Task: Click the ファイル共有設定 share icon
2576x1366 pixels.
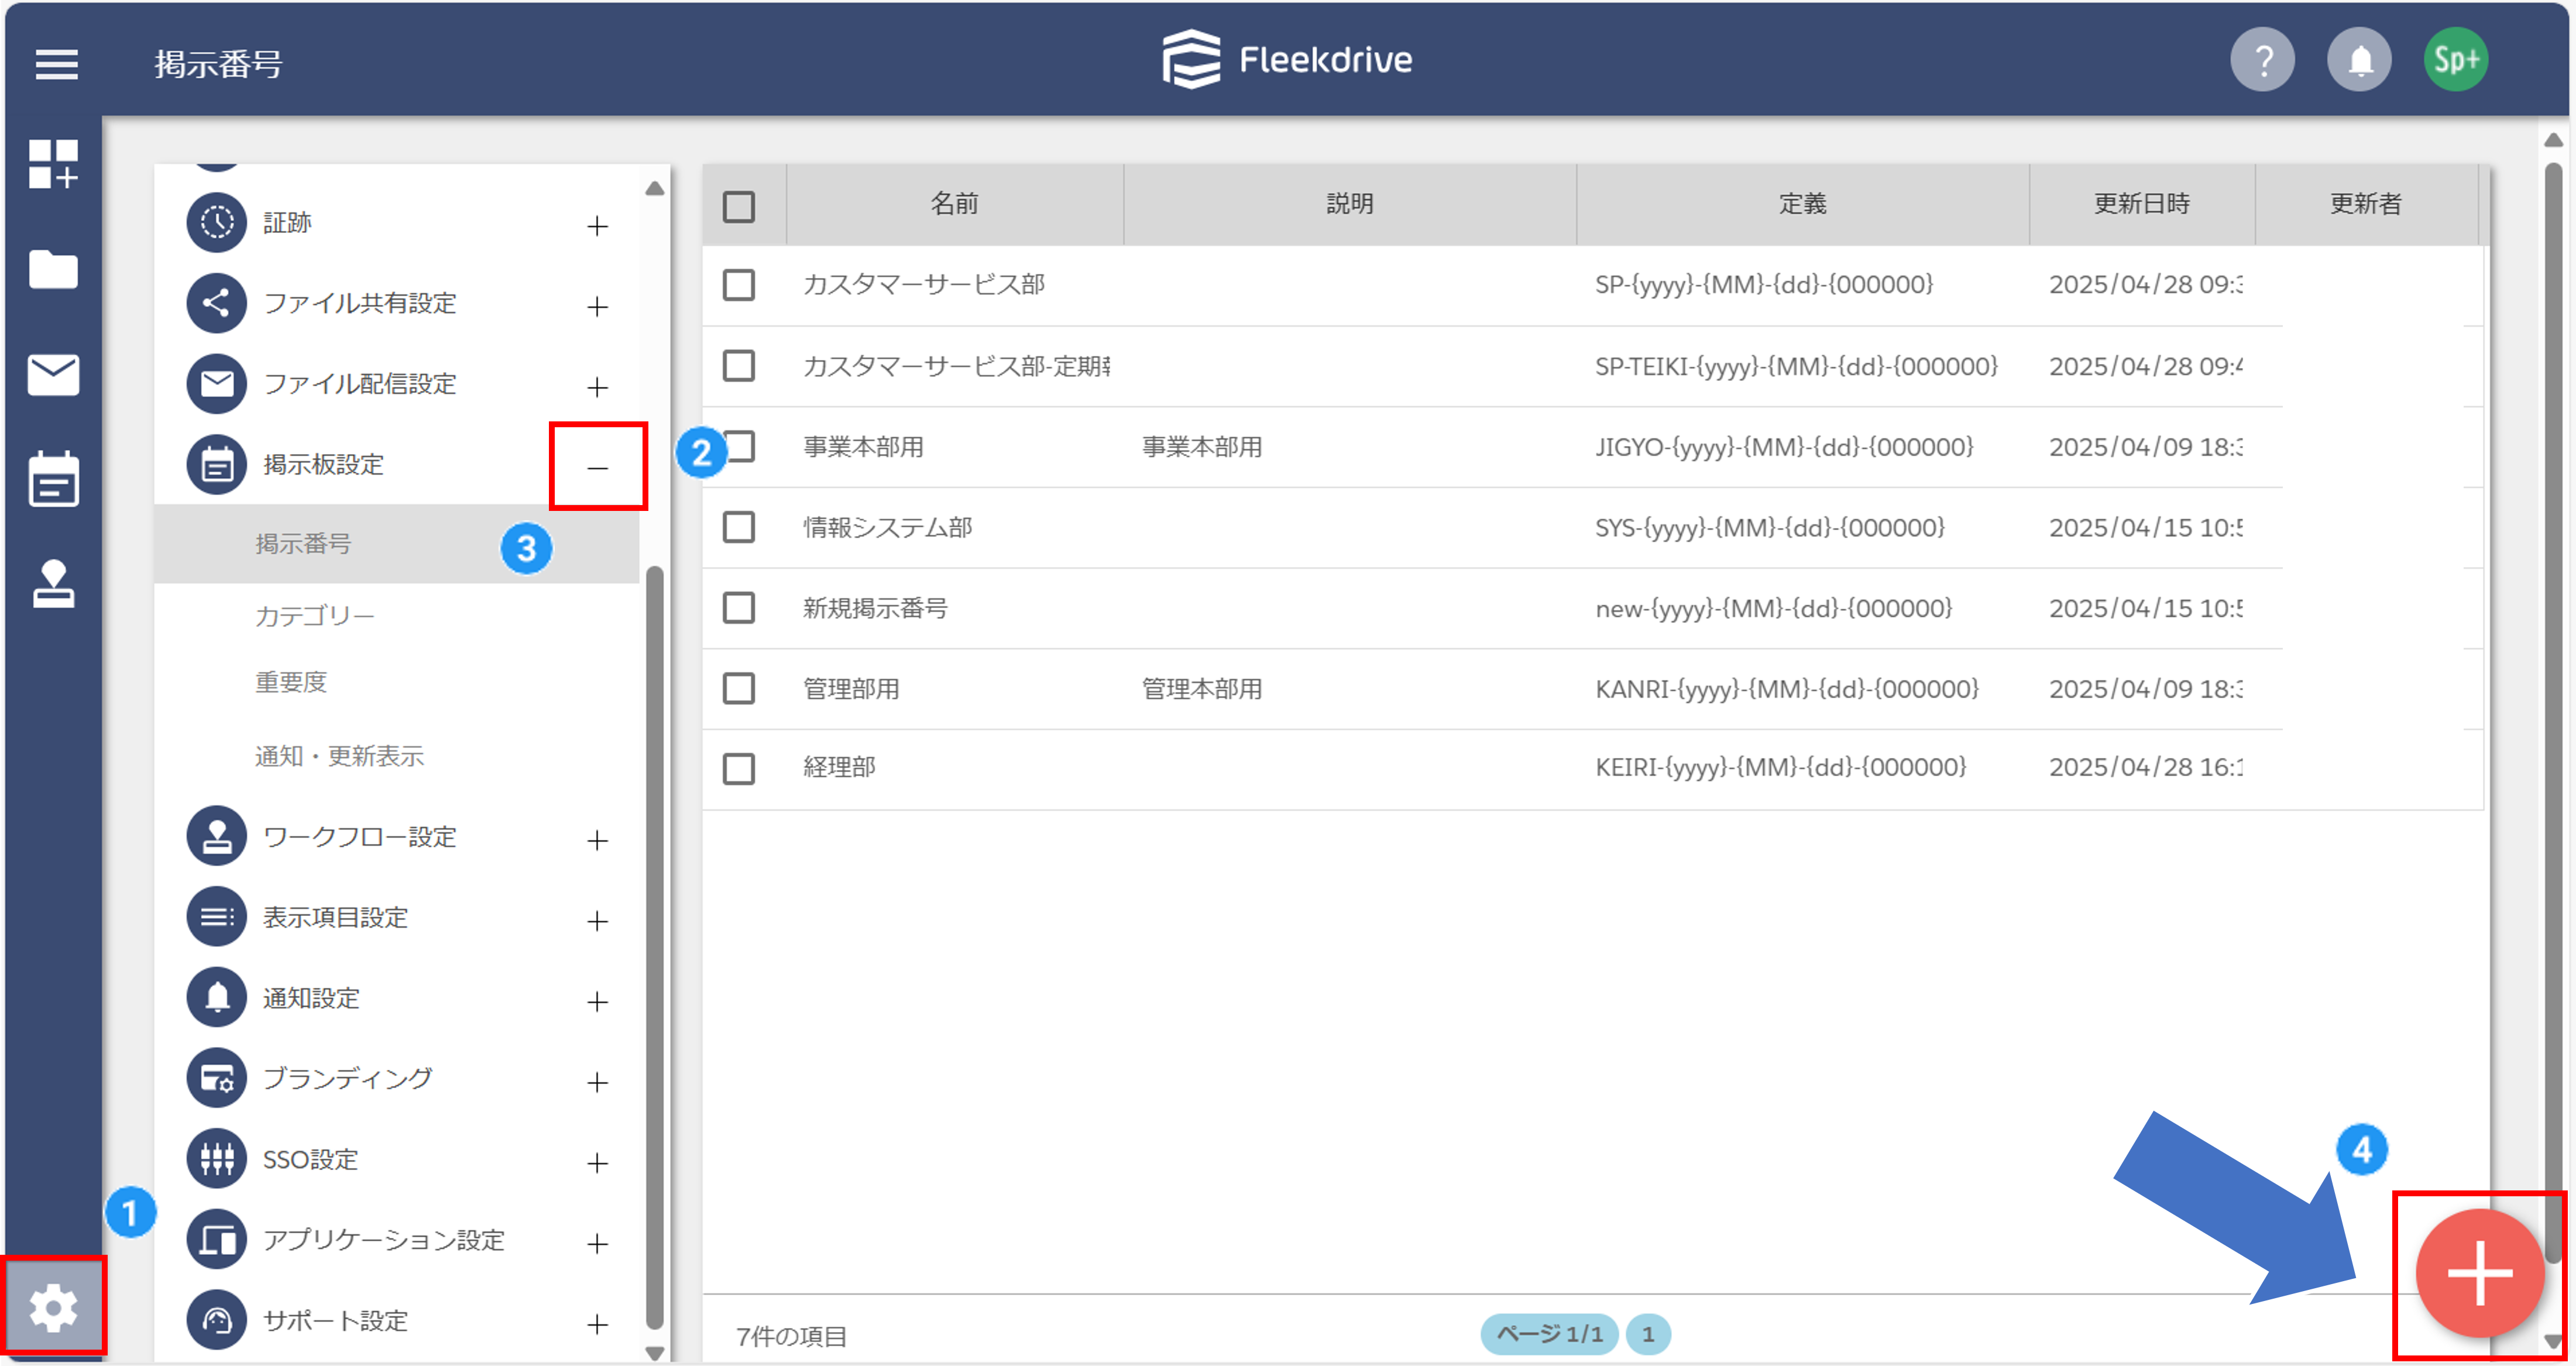Action: (x=217, y=303)
